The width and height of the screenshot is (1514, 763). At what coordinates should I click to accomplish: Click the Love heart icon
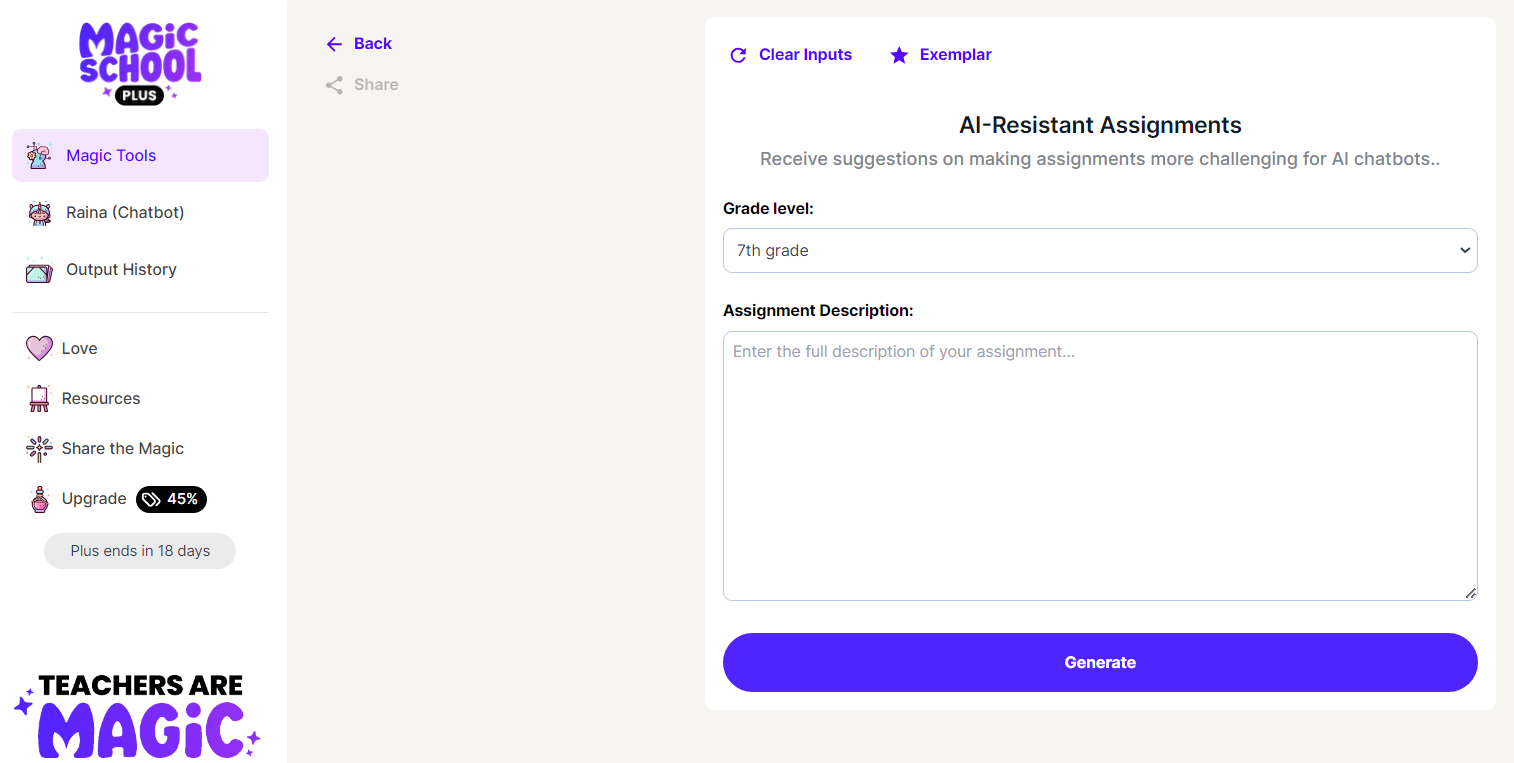coord(39,348)
